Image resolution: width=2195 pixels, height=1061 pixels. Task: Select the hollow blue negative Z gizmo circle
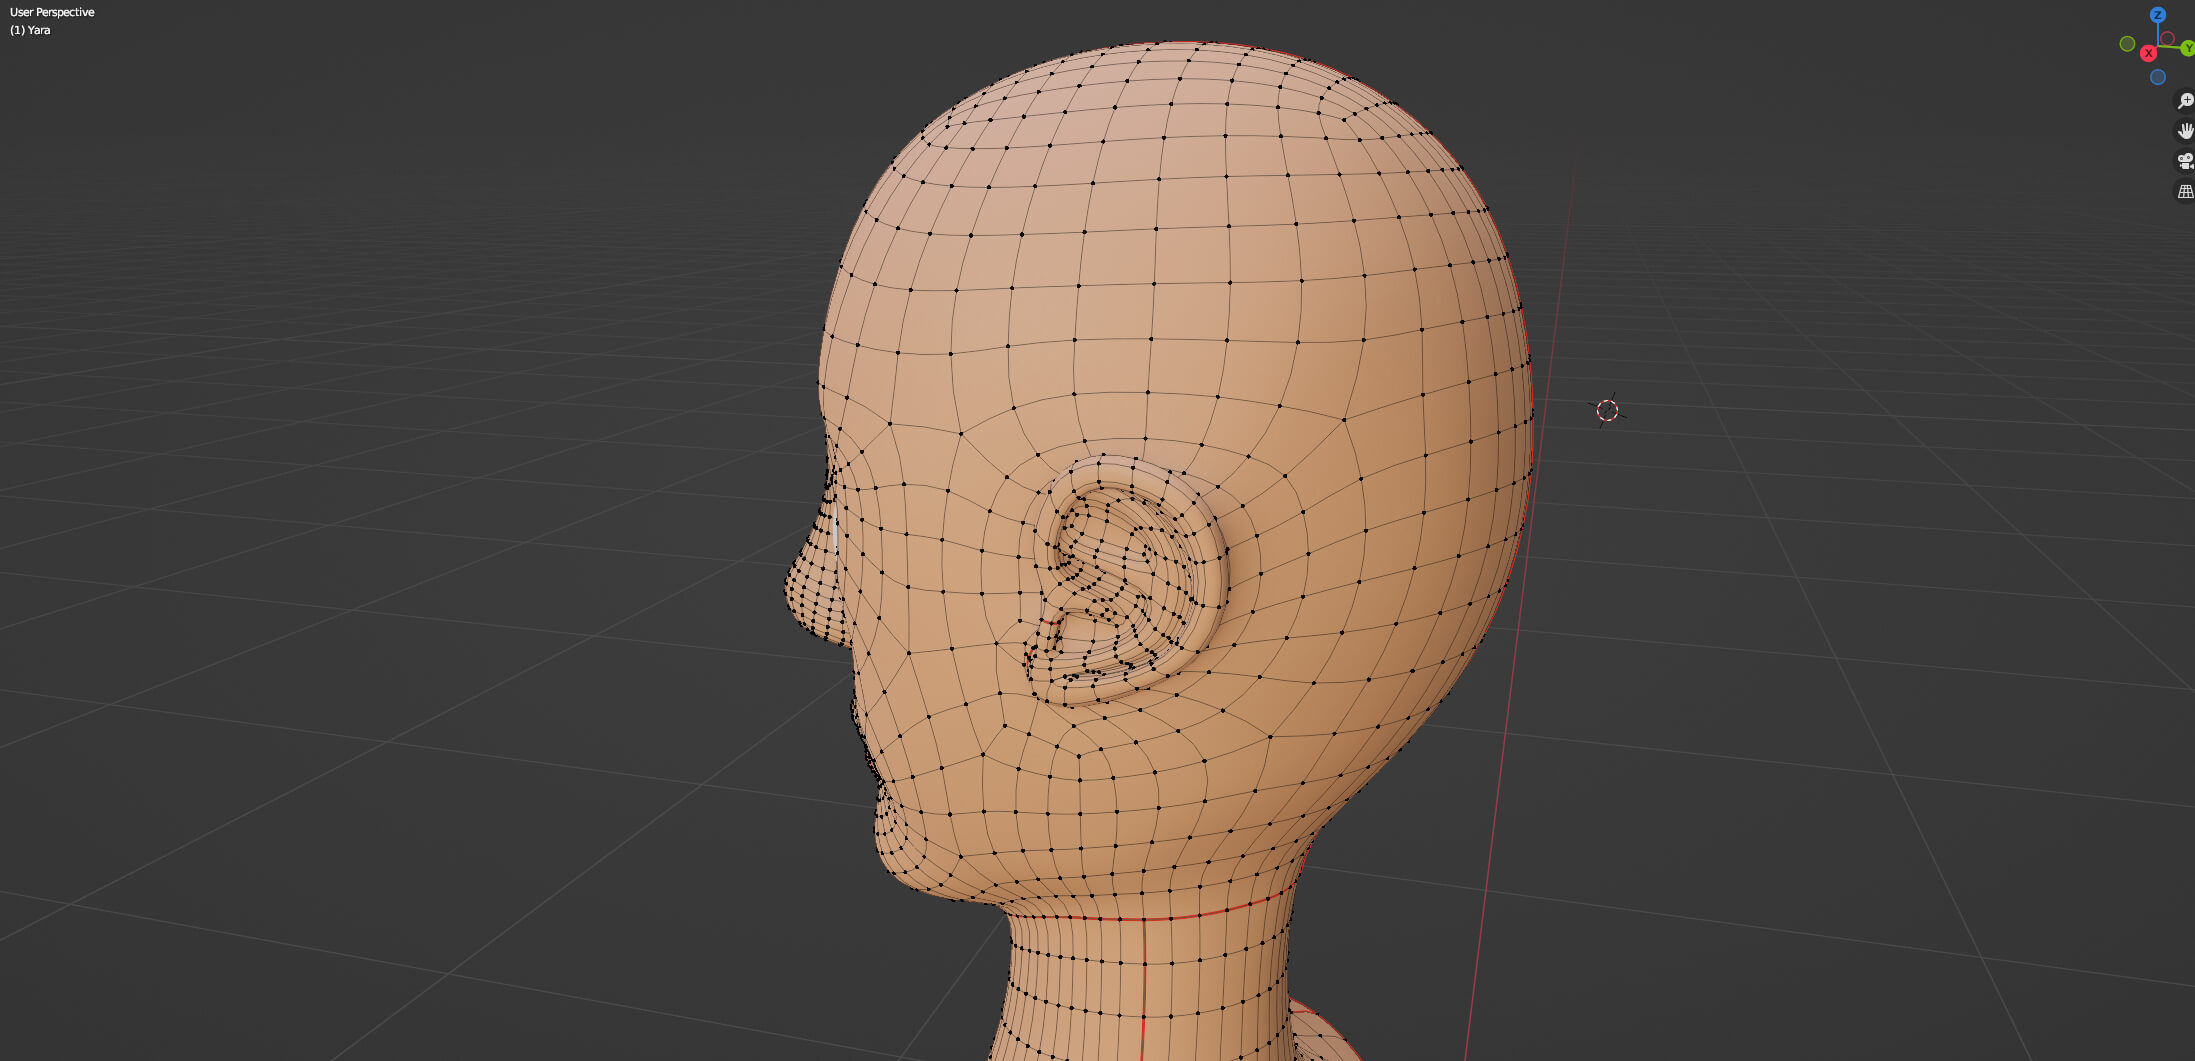coord(2158,77)
